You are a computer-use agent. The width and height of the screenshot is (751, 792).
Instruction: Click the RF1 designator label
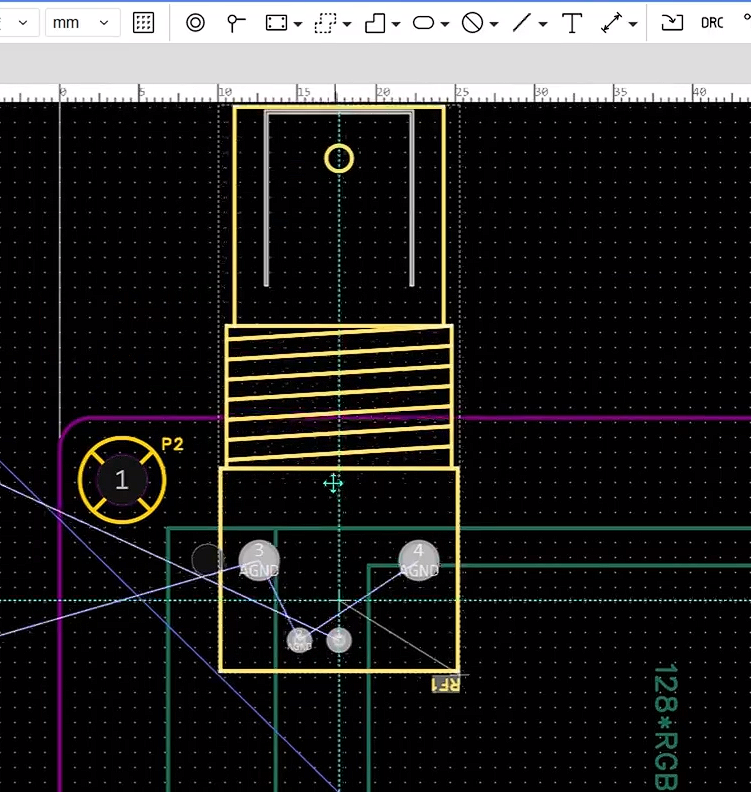coord(445,685)
